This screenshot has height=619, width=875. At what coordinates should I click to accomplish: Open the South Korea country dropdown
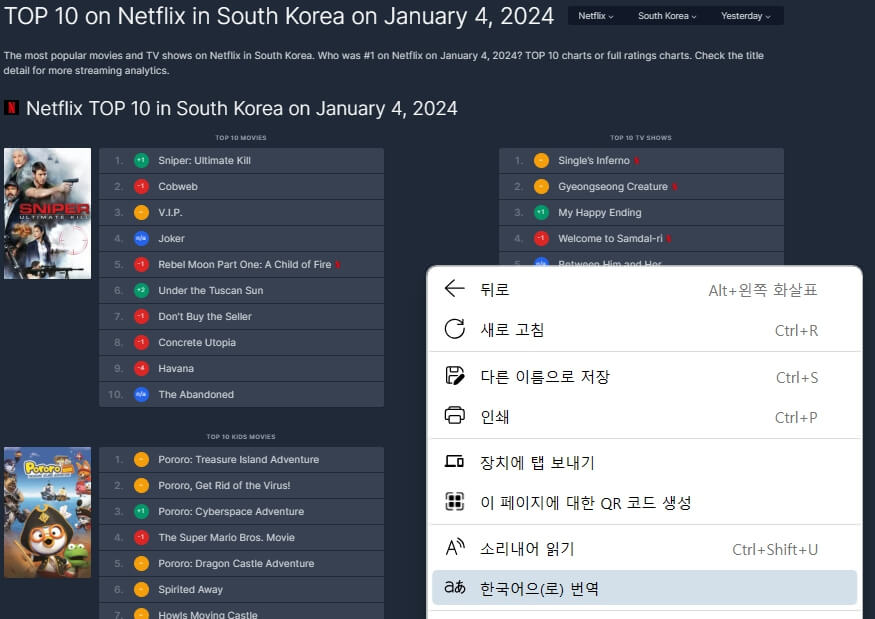[668, 16]
